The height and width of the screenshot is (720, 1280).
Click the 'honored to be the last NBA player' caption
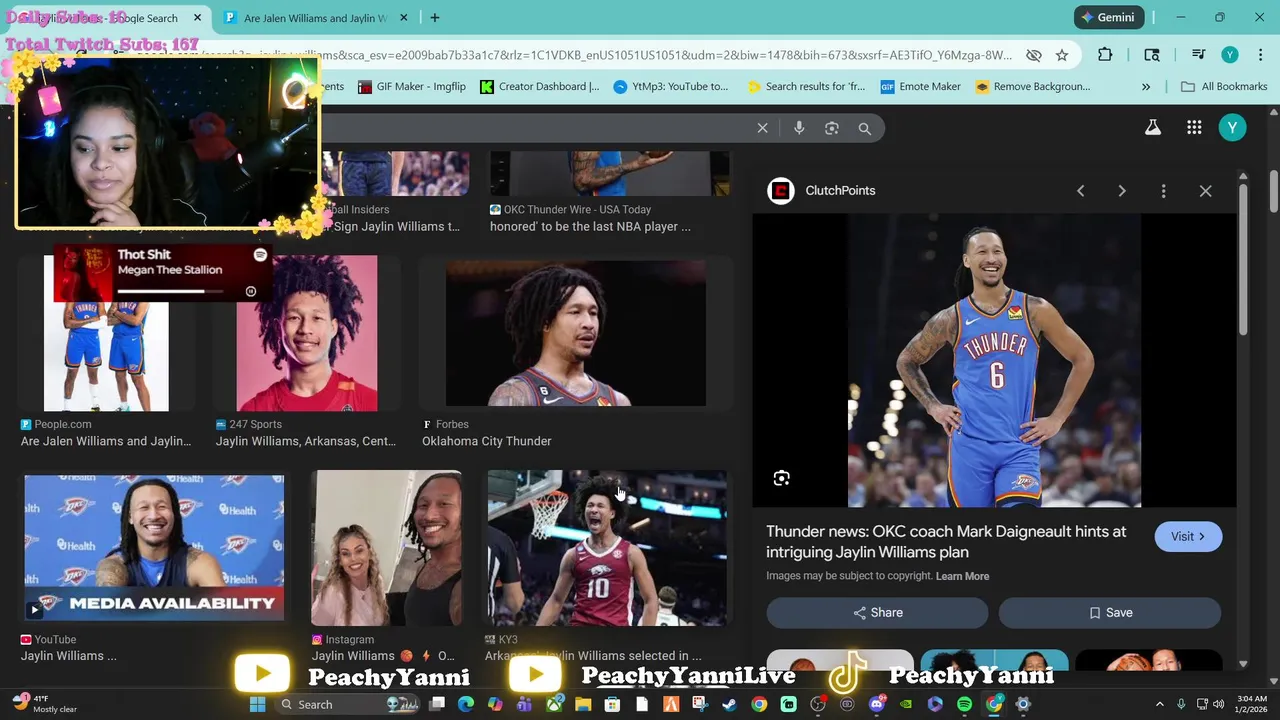tap(590, 227)
